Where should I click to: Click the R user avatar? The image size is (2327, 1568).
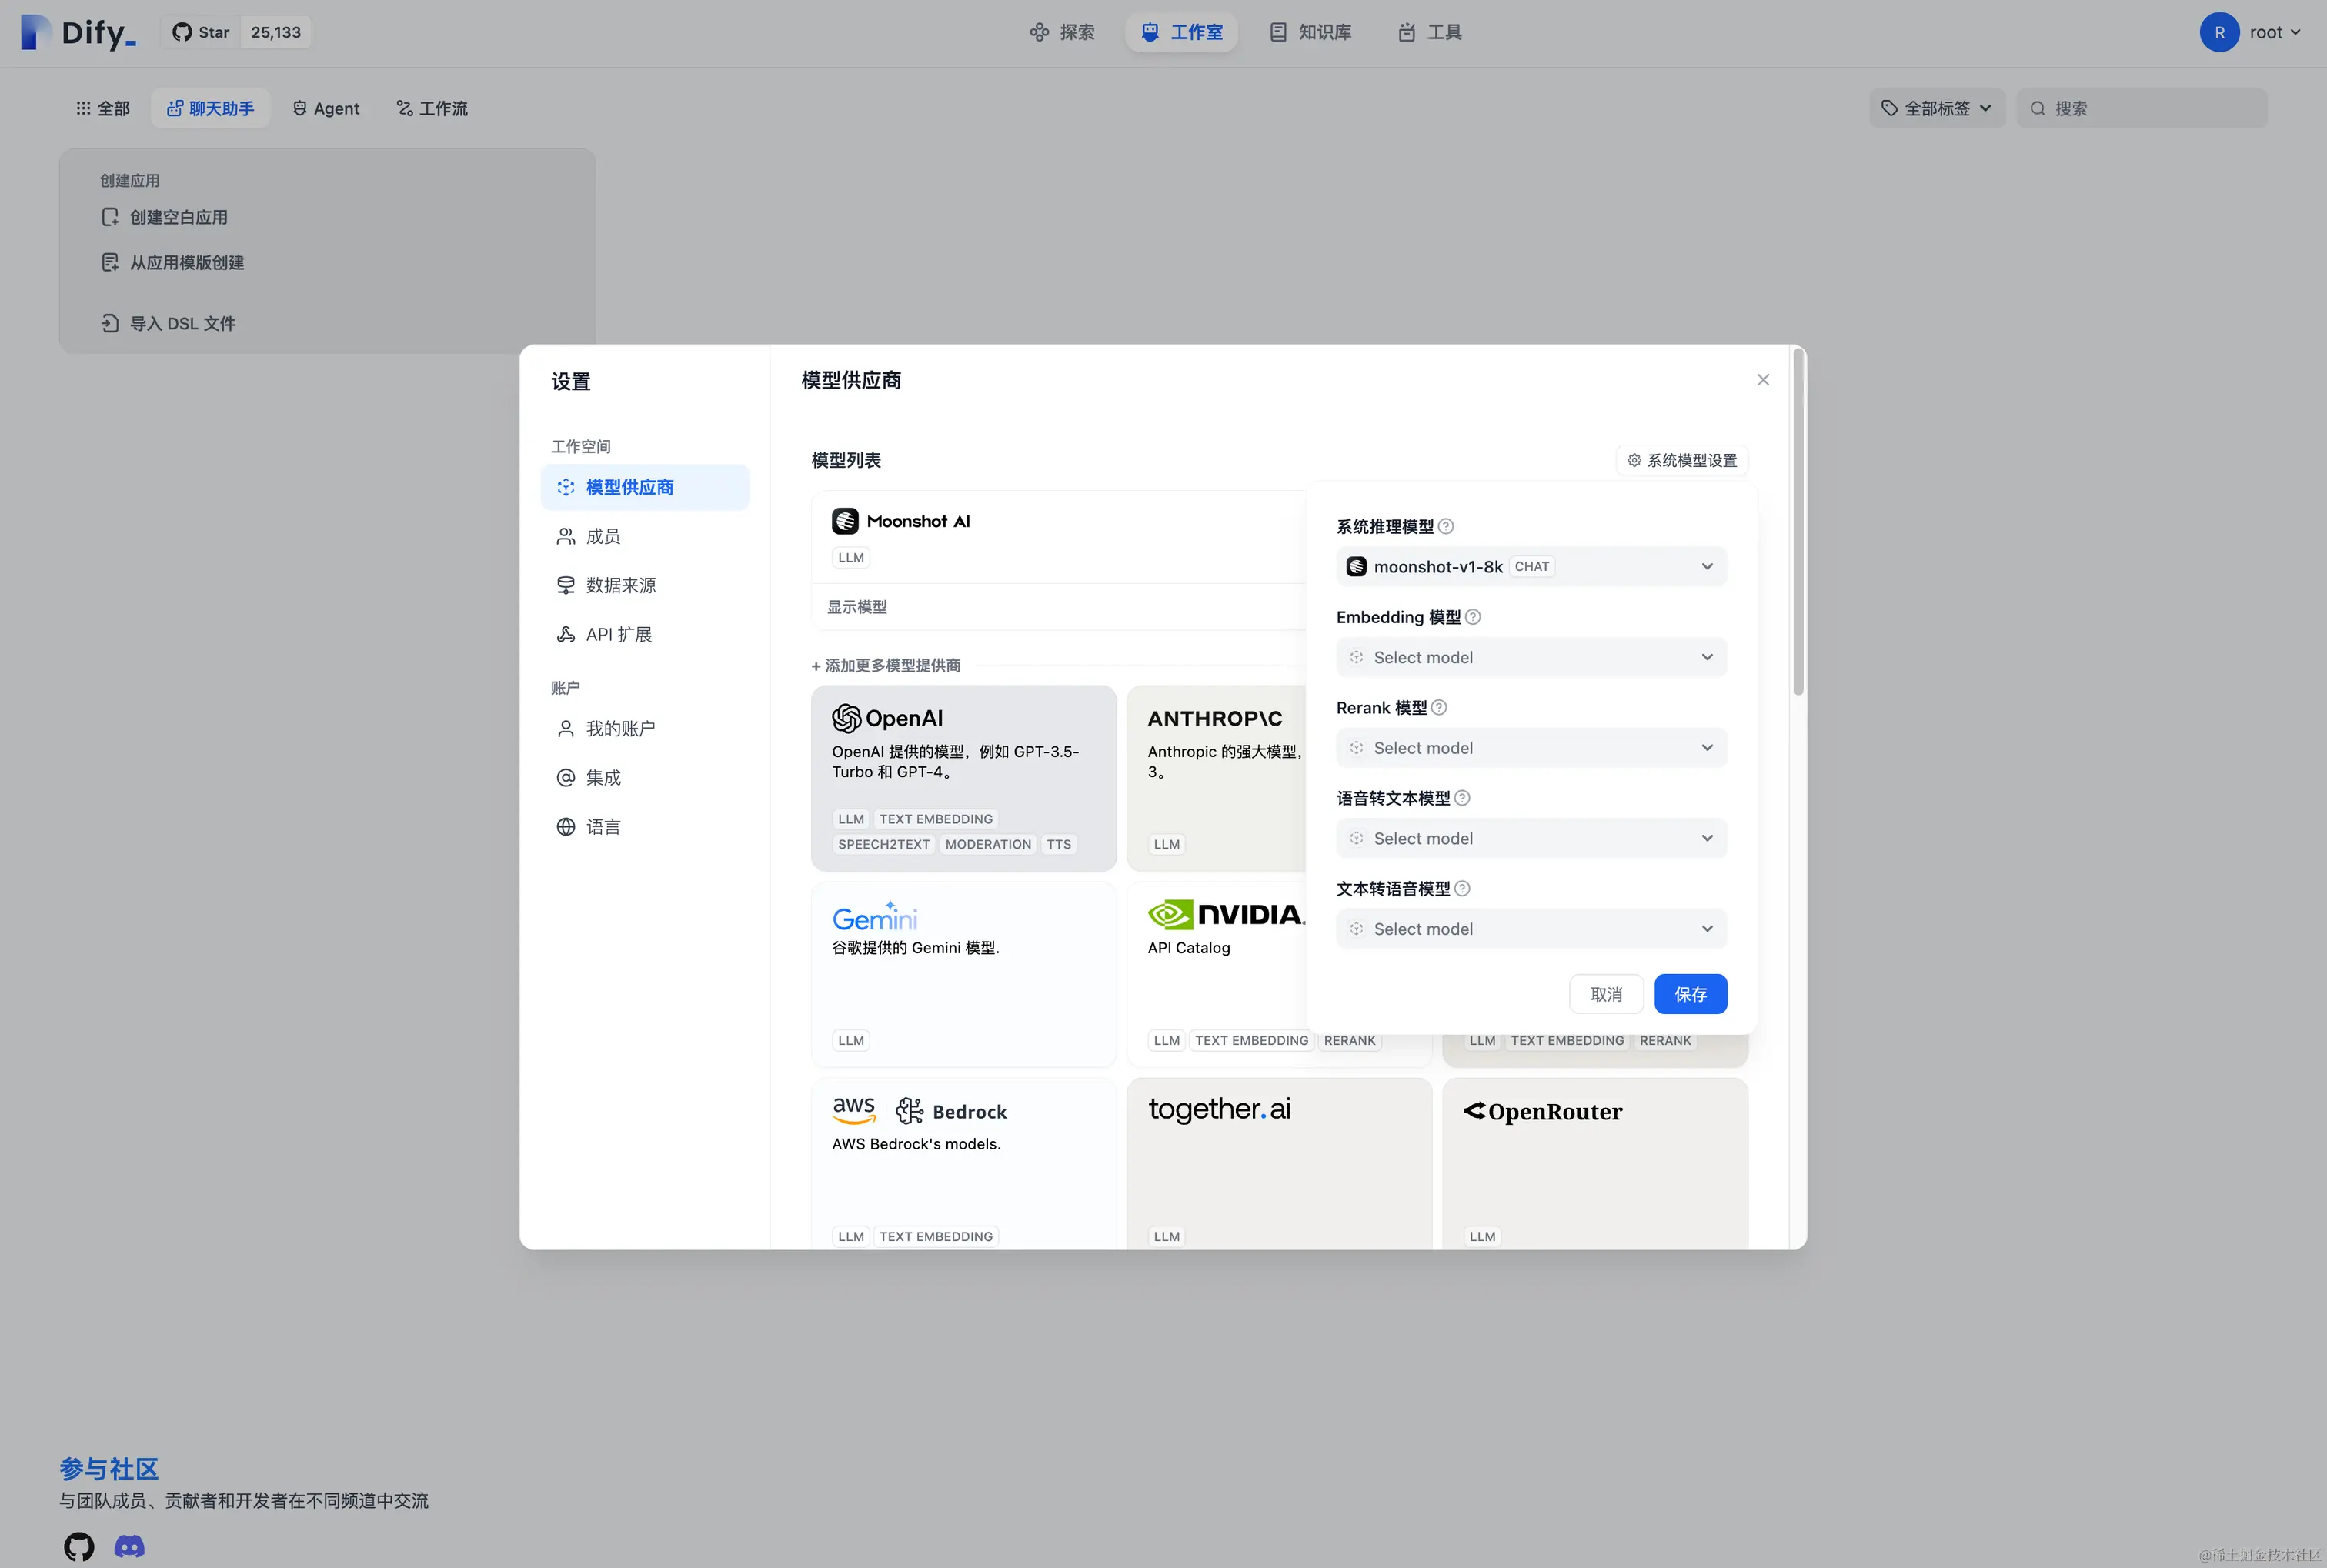click(x=2219, y=32)
